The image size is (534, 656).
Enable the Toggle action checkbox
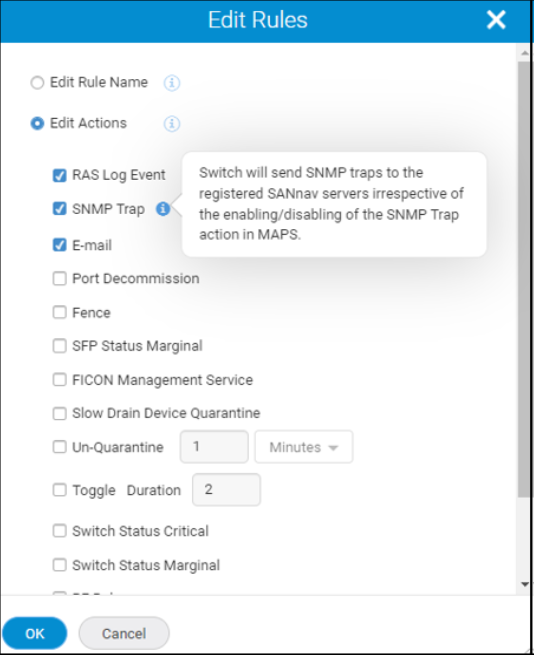[59, 490]
